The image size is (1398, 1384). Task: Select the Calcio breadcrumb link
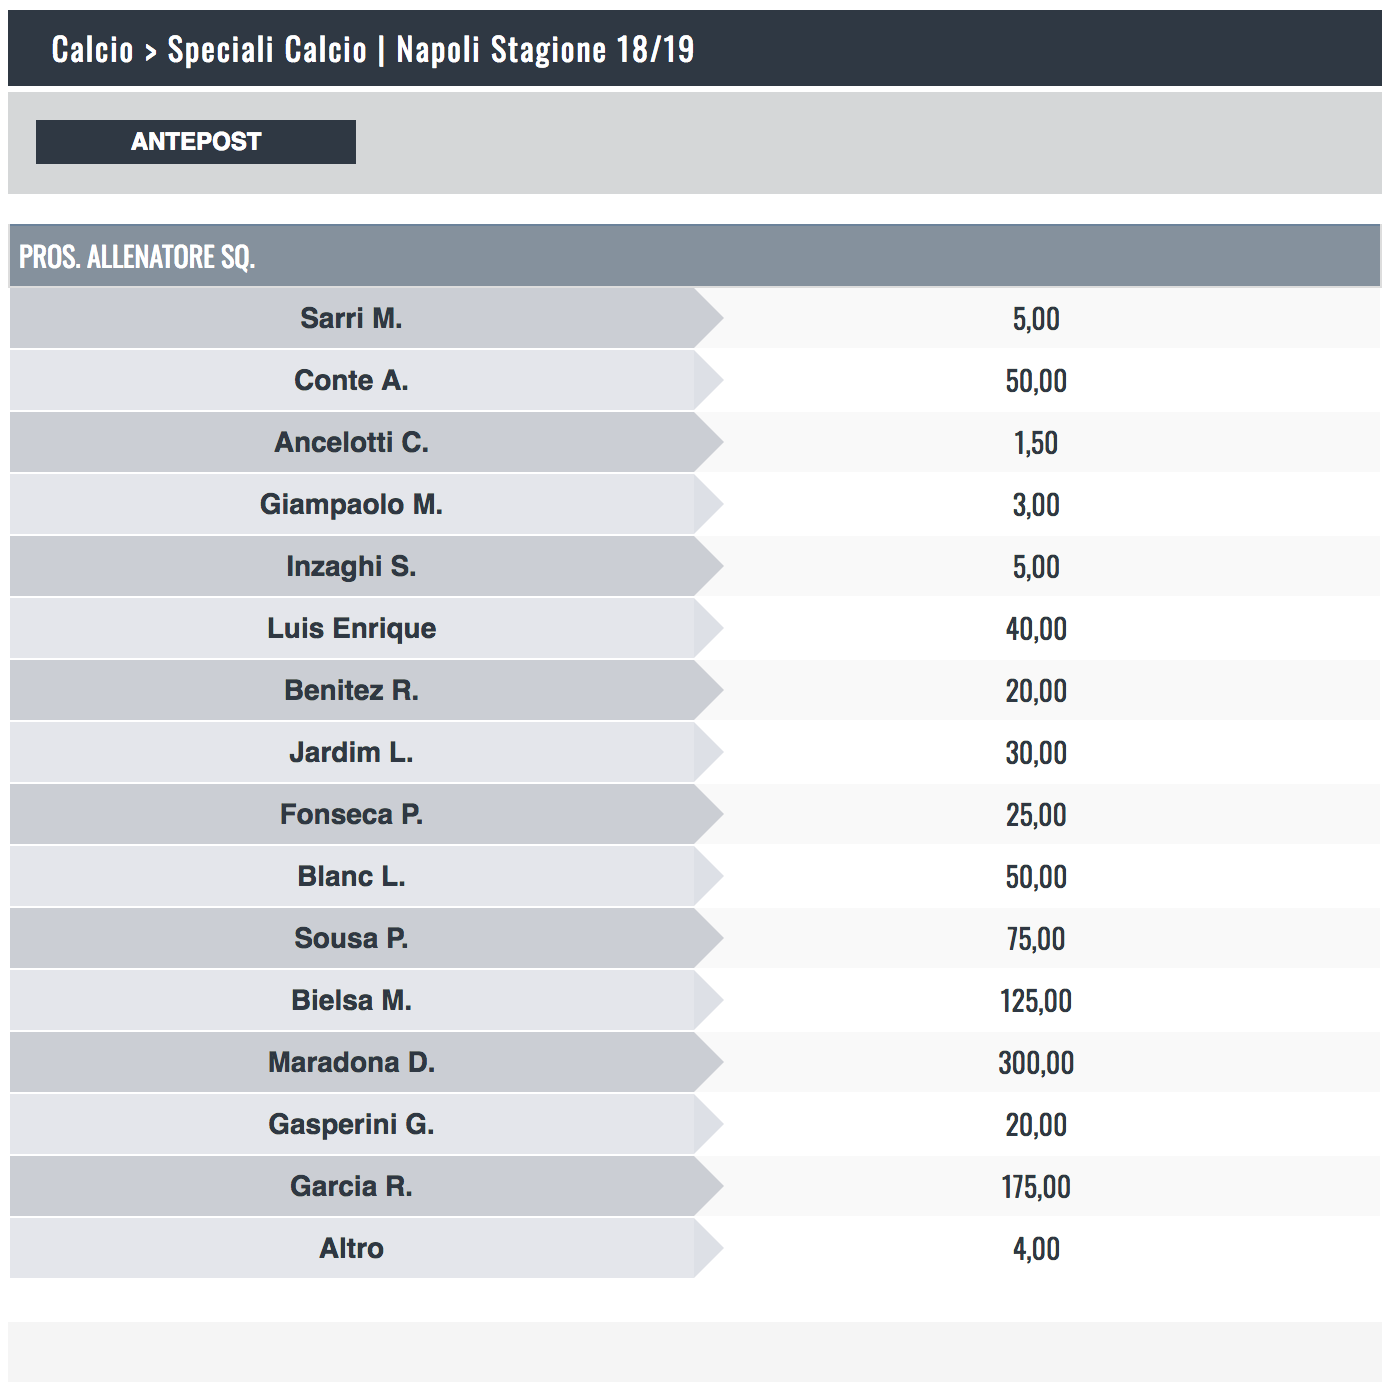[92, 49]
